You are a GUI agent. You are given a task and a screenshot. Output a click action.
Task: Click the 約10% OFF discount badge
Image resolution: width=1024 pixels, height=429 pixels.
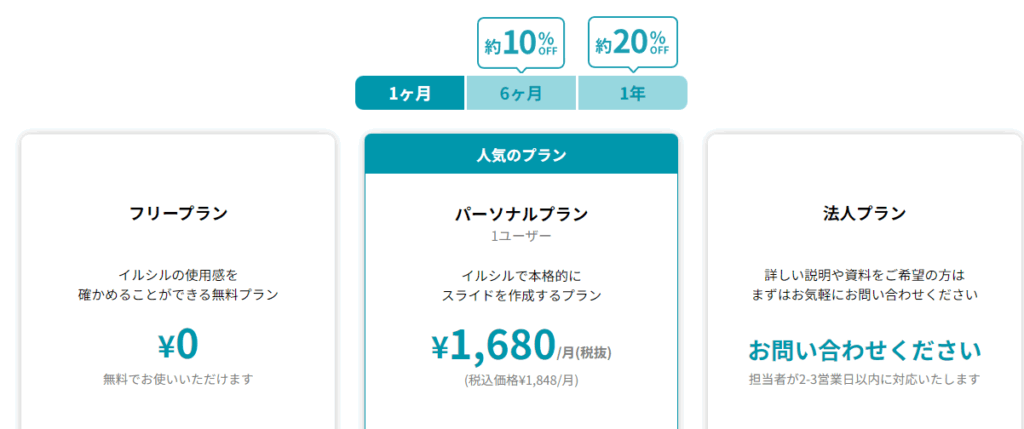click(520, 43)
